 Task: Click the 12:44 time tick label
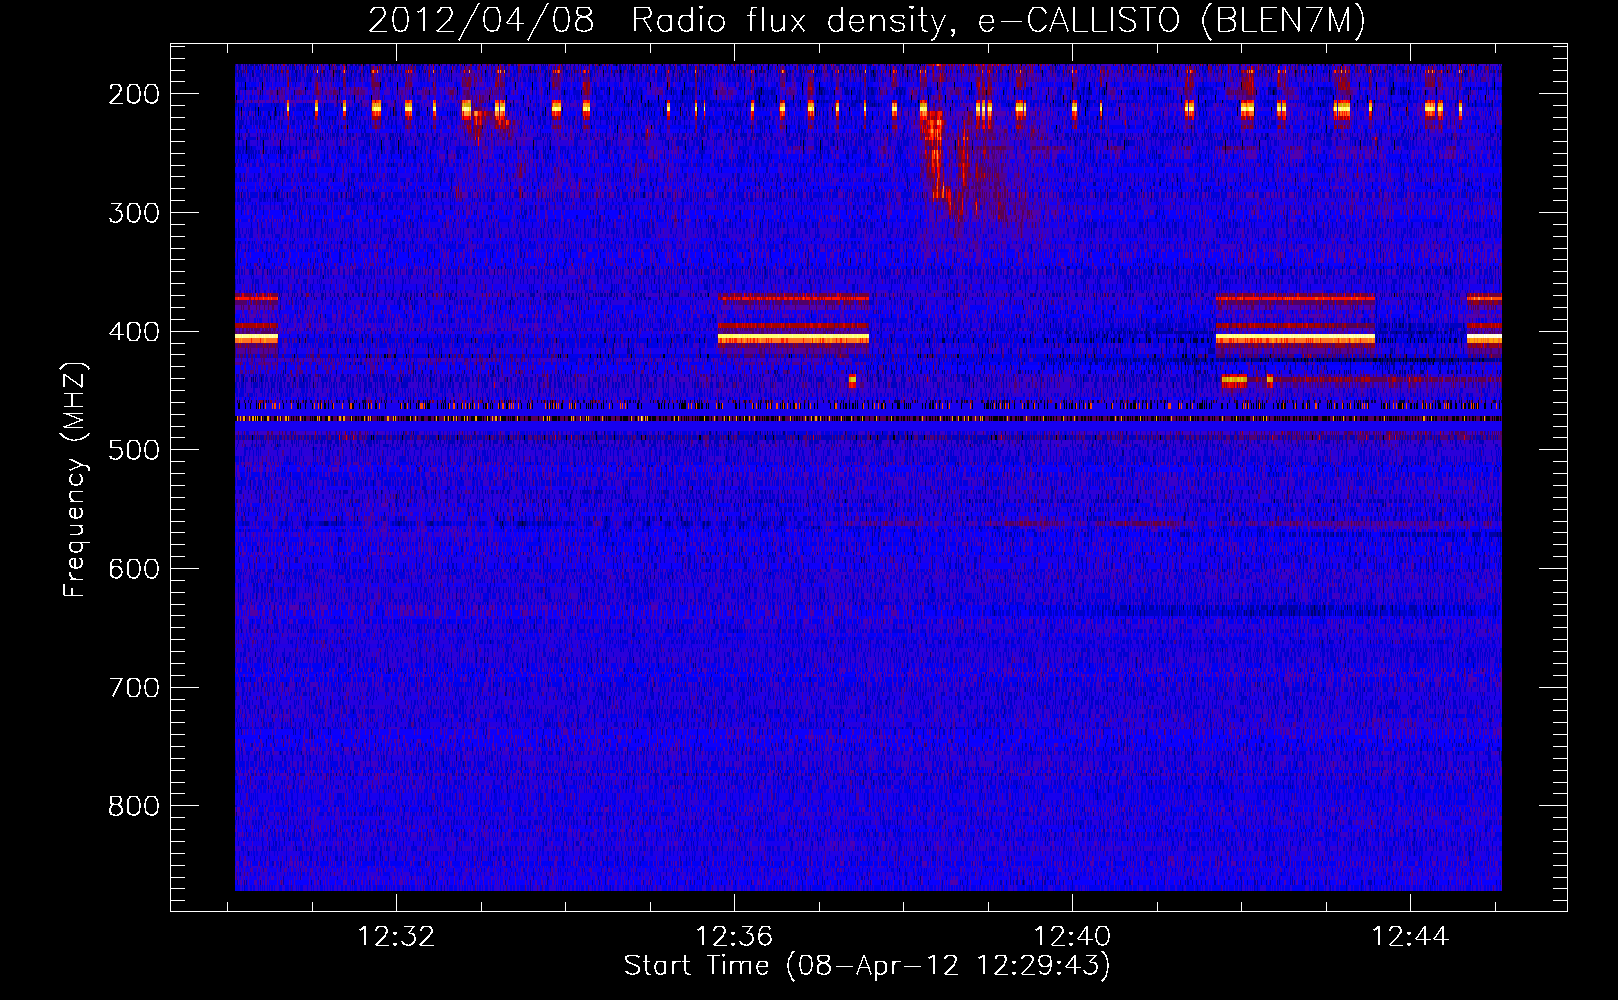pyautogui.click(x=1410, y=937)
